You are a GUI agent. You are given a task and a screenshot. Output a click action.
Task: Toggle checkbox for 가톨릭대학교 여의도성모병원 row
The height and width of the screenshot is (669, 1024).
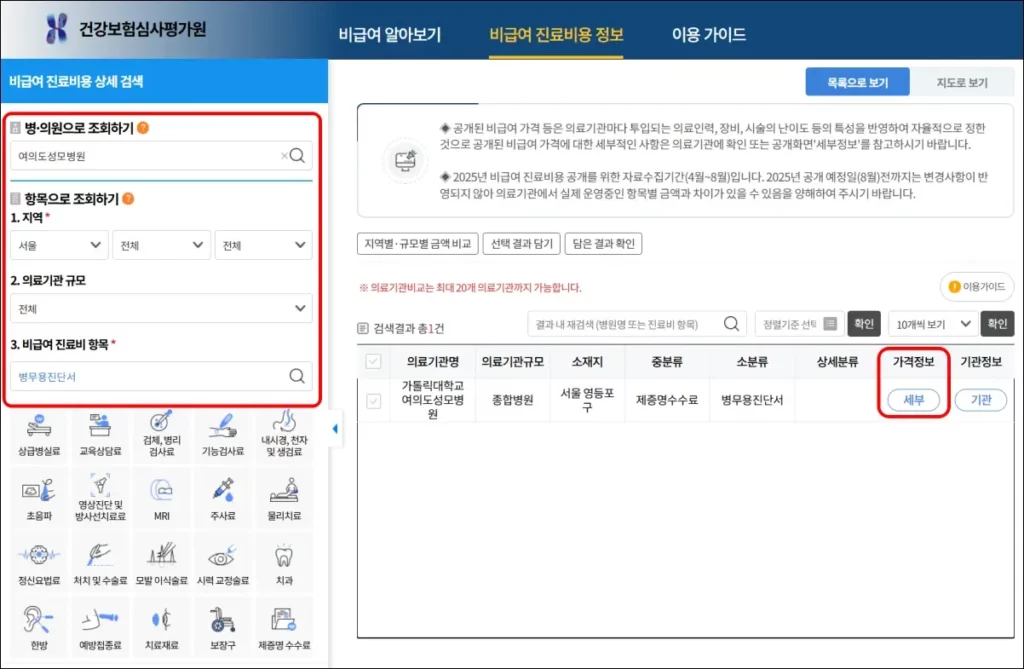tap(373, 400)
